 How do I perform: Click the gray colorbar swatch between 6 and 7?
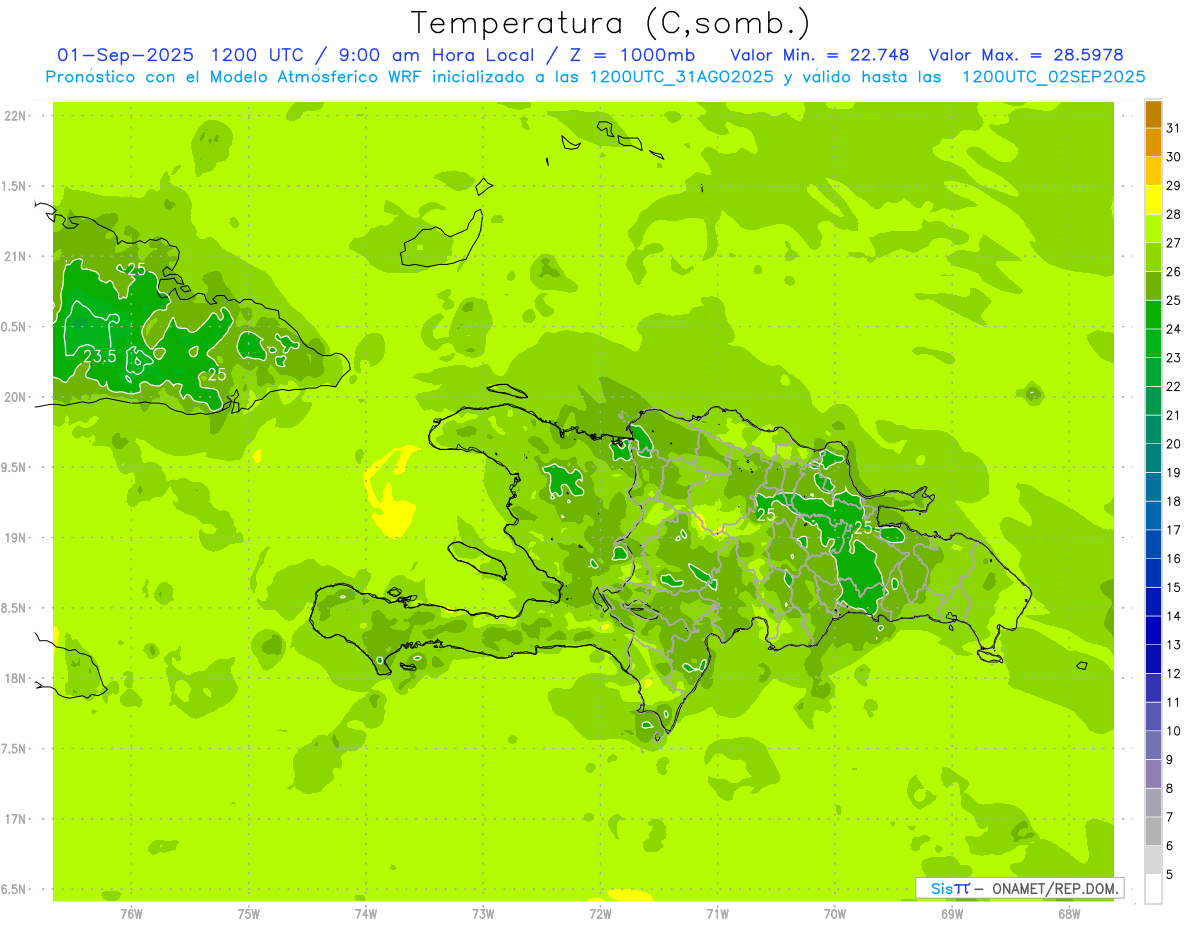click(x=1153, y=831)
